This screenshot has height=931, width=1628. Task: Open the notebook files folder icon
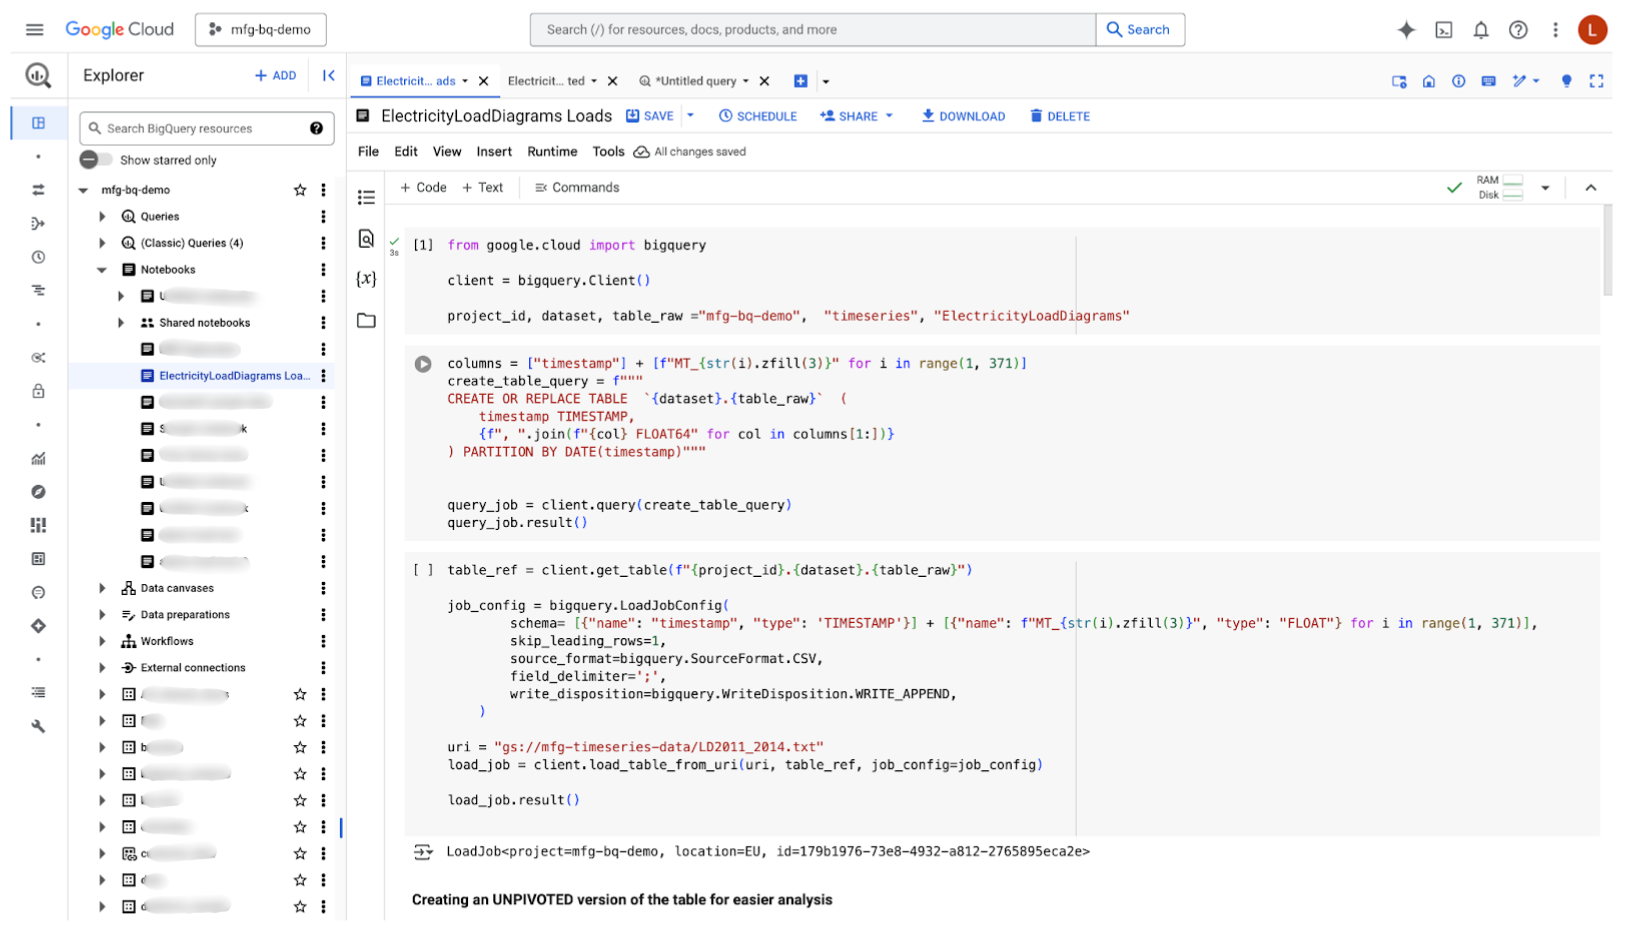(x=366, y=321)
